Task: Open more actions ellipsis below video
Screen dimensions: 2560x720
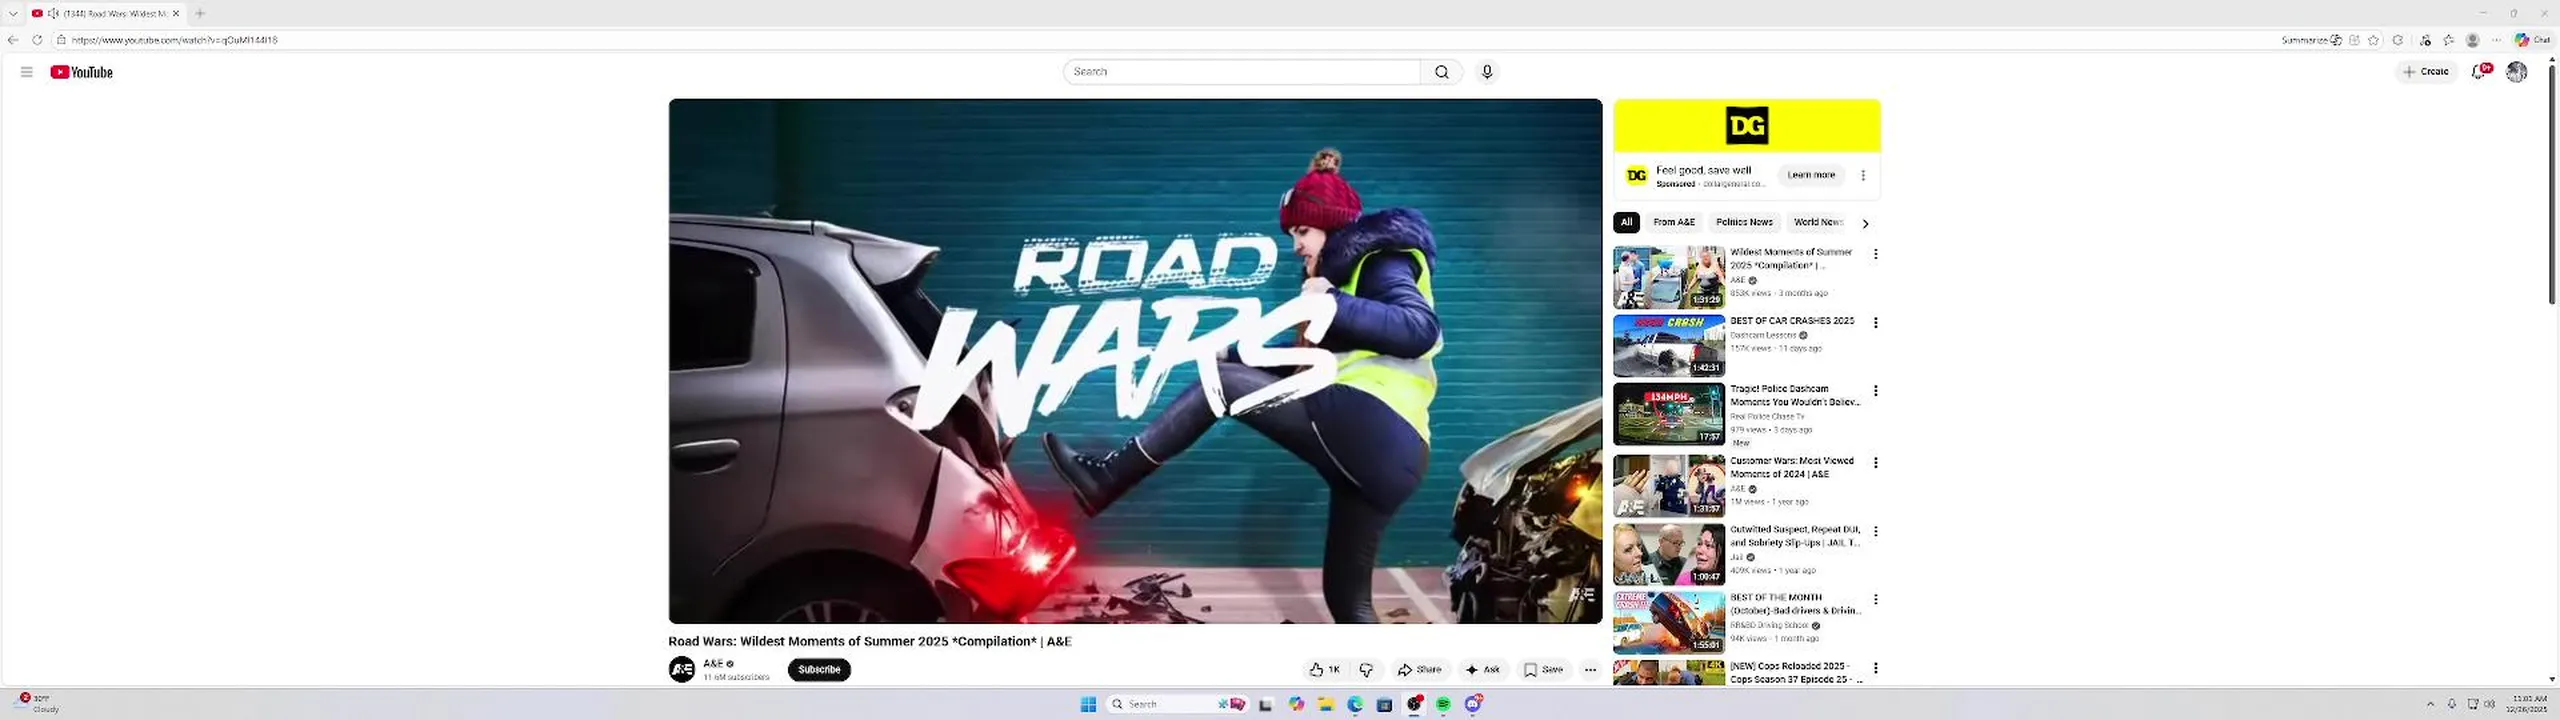Action: point(1590,670)
